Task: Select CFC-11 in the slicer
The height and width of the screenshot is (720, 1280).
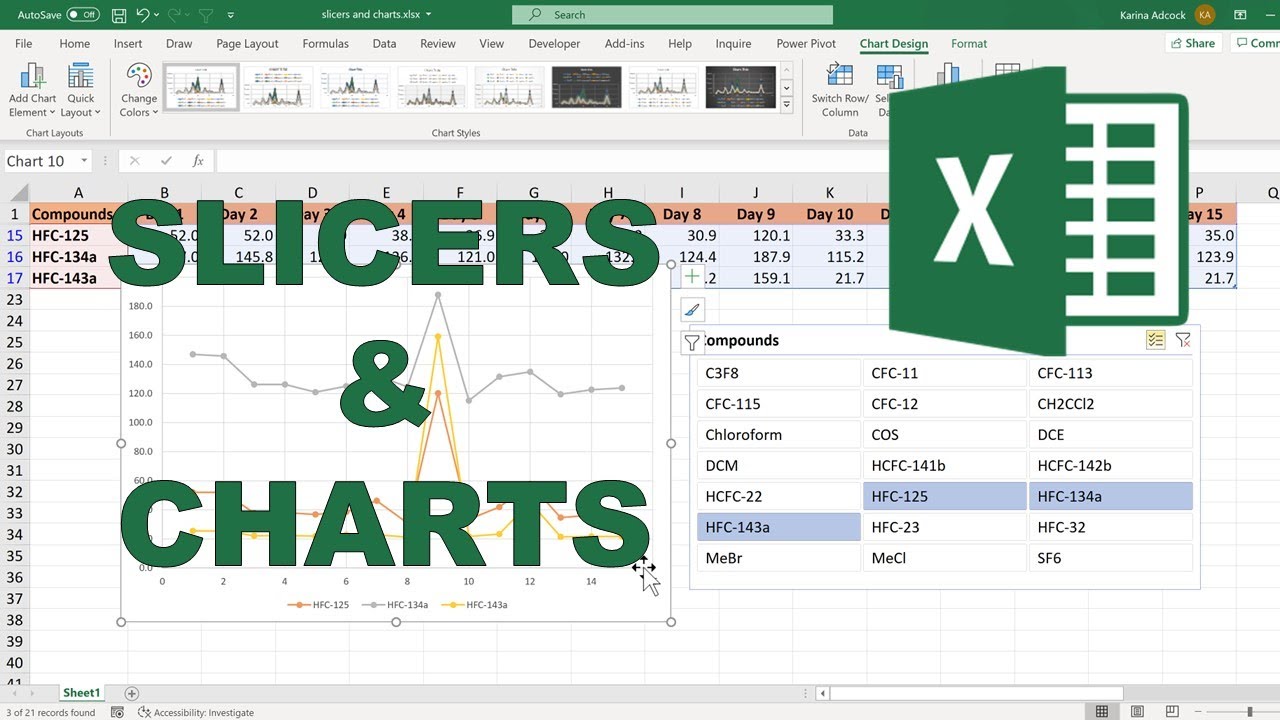Action: 944,373
